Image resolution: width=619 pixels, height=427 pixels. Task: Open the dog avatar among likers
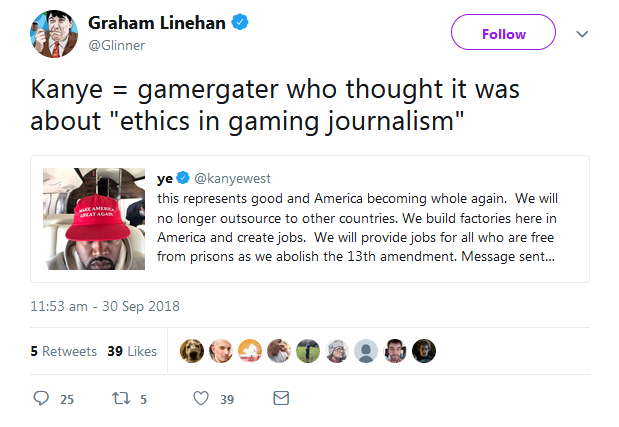(192, 351)
